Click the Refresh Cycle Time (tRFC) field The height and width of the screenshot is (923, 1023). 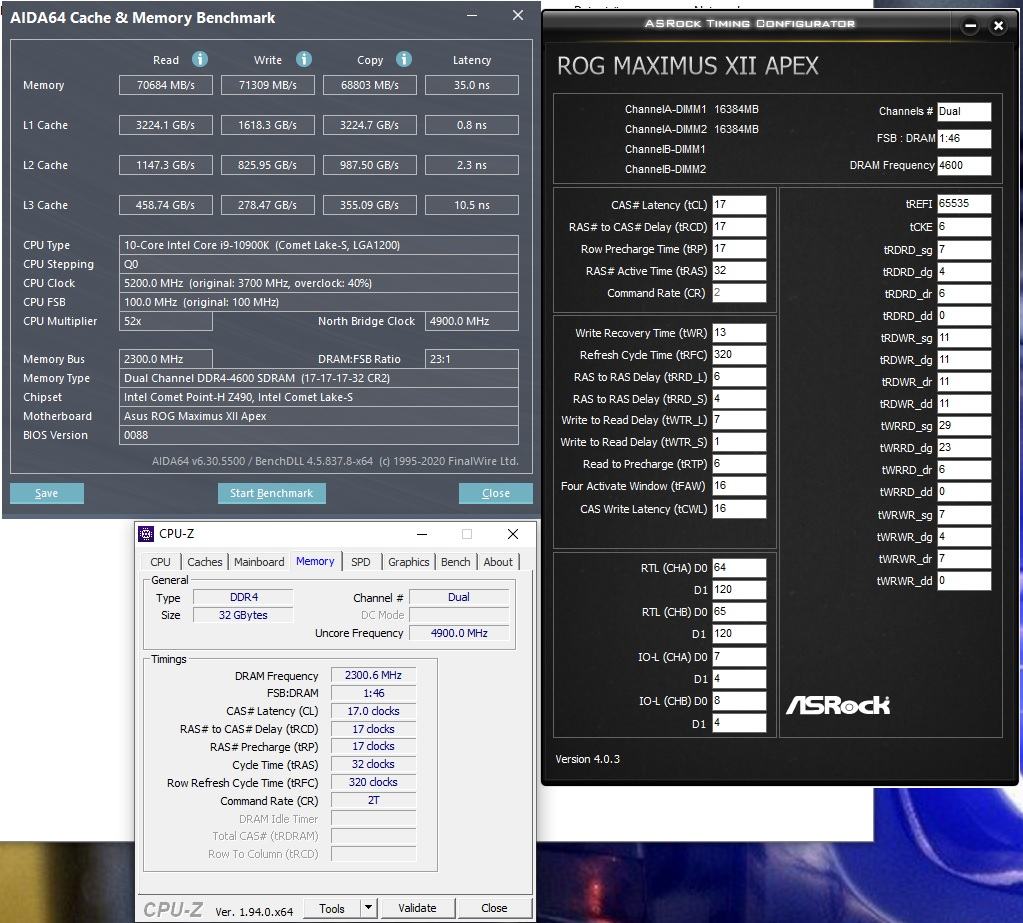click(739, 355)
